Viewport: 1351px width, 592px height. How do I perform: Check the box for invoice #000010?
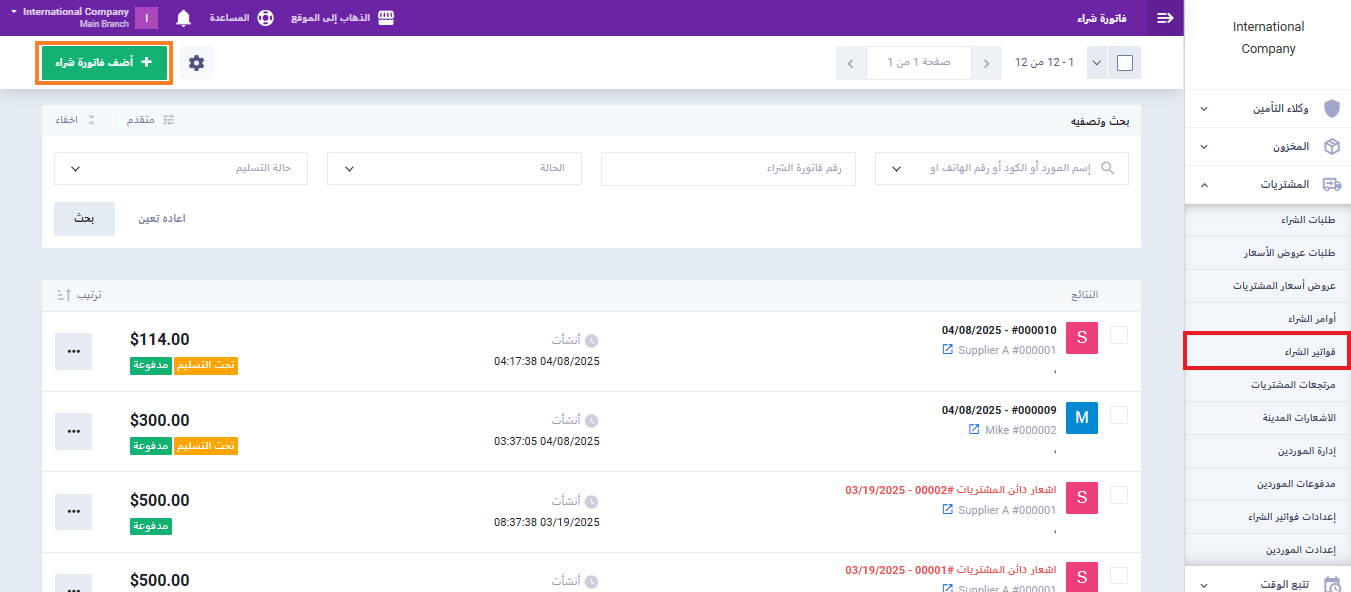[x=1119, y=335]
